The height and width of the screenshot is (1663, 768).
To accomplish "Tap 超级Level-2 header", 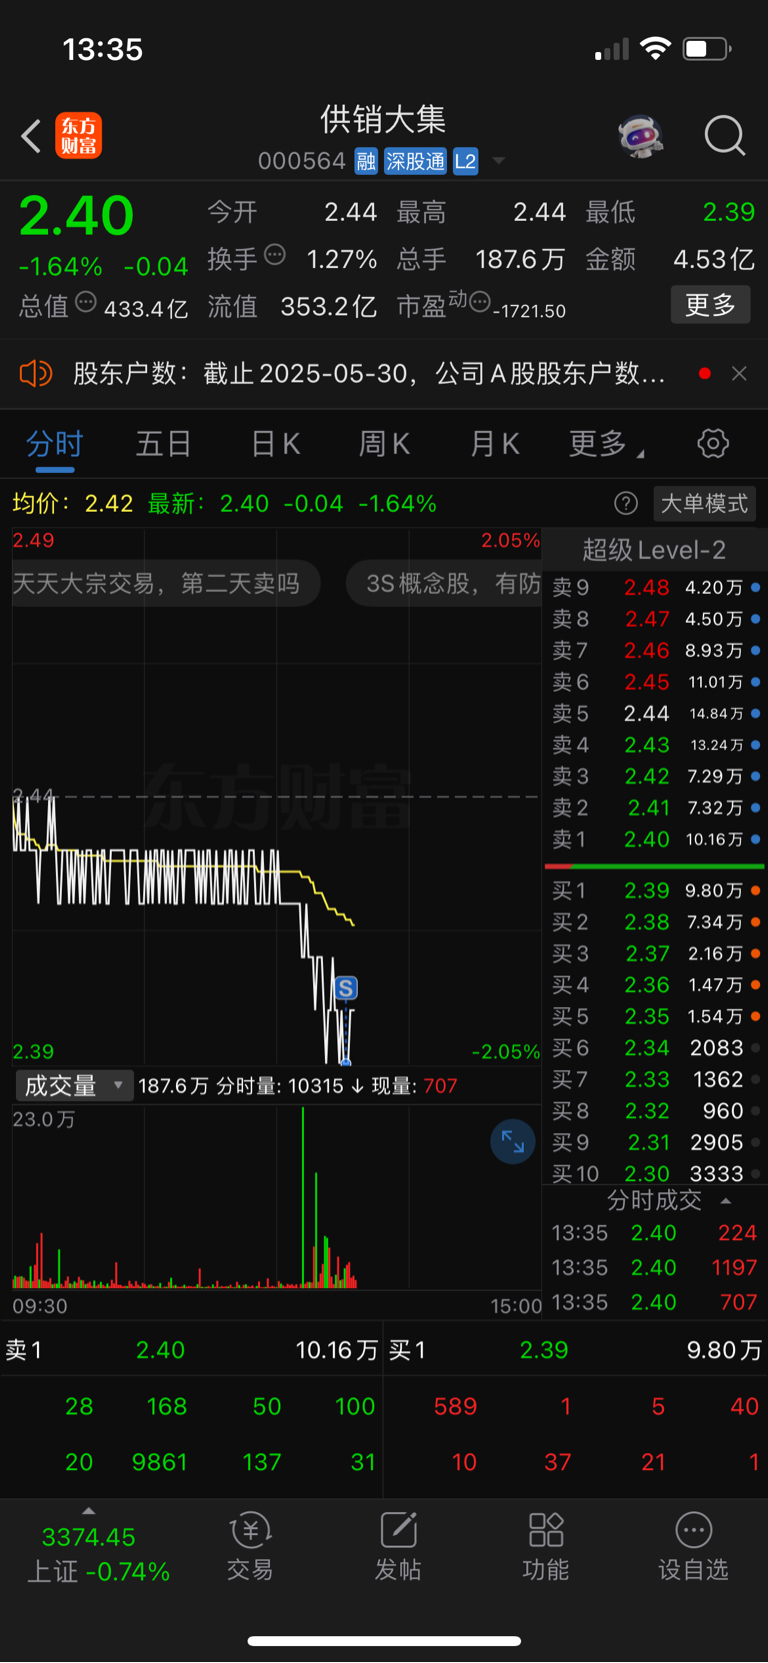I will (654, 550).
